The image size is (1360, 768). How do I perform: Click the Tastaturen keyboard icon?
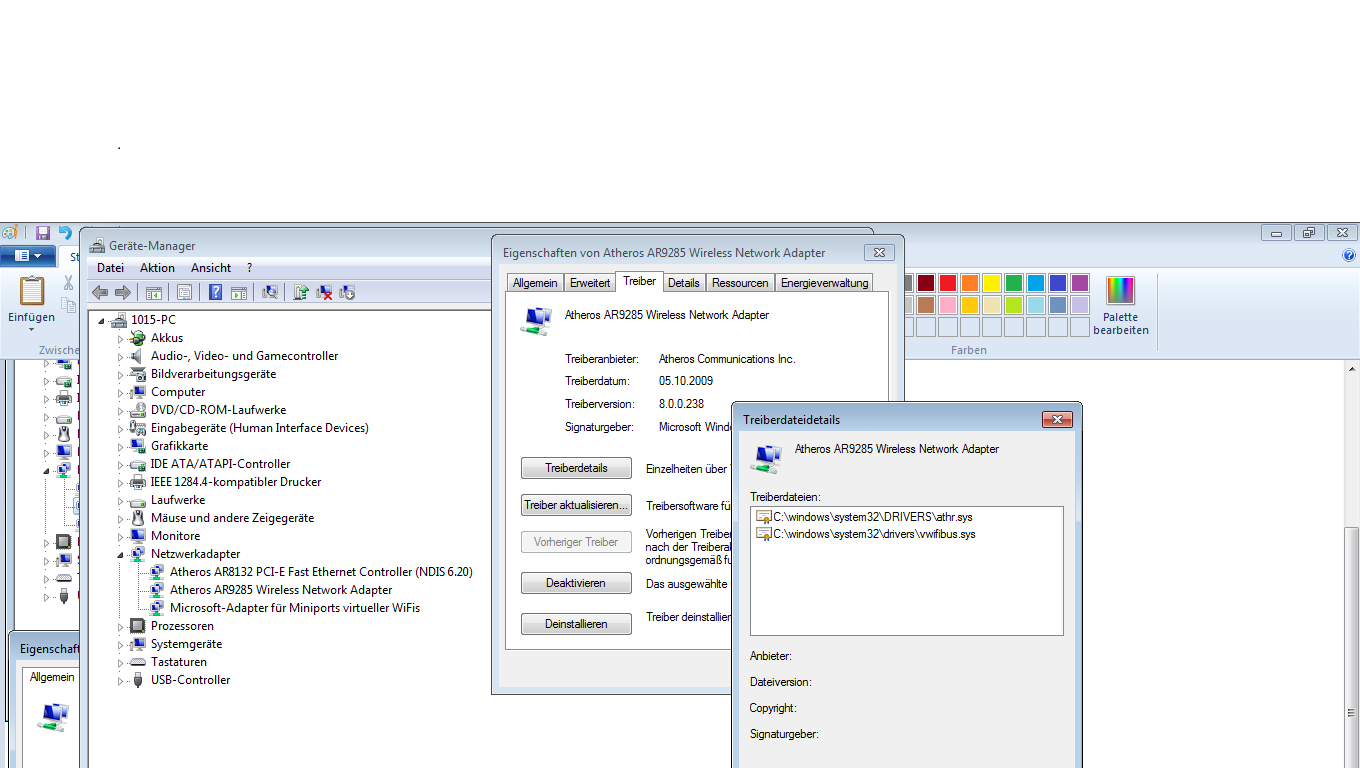pyautogui.click(x=138, y=662)
